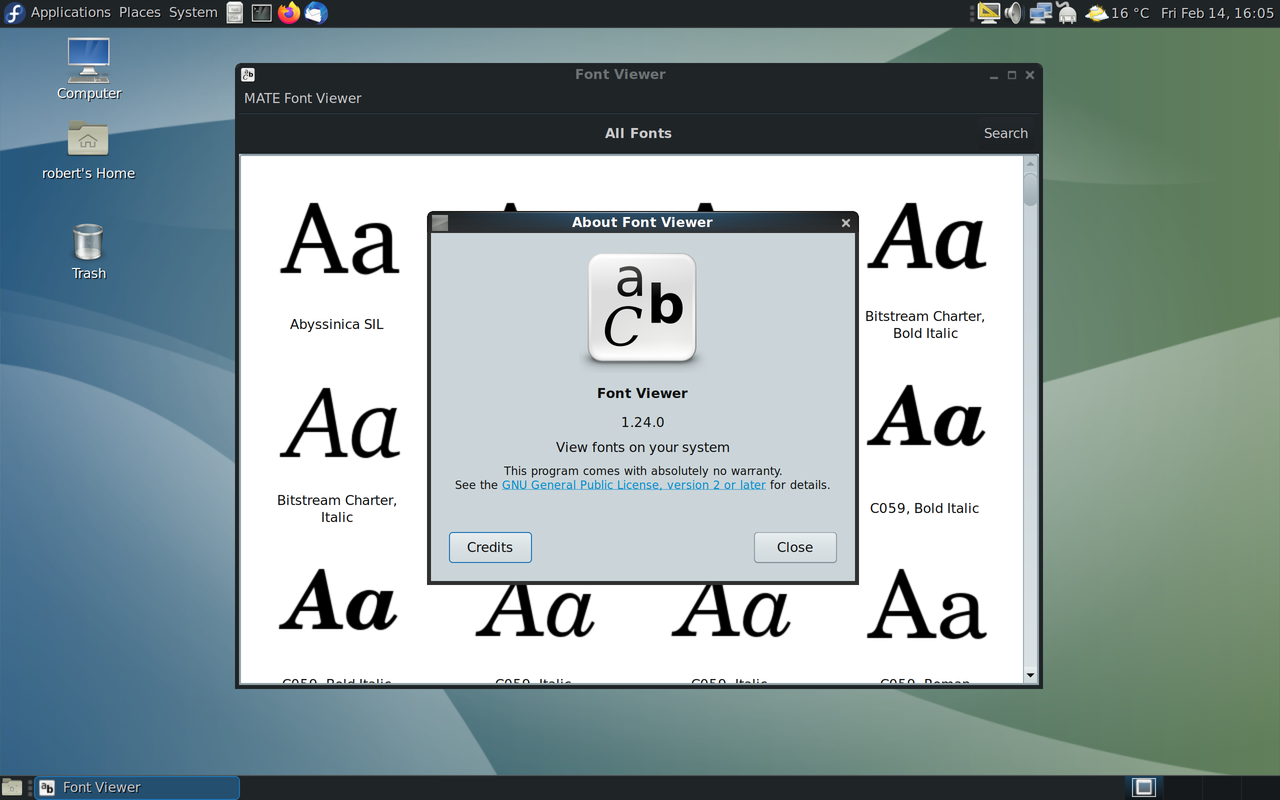This screenshot has height=800, width=1280.
Task: Open the Places menu
Action: coord(140,13)
